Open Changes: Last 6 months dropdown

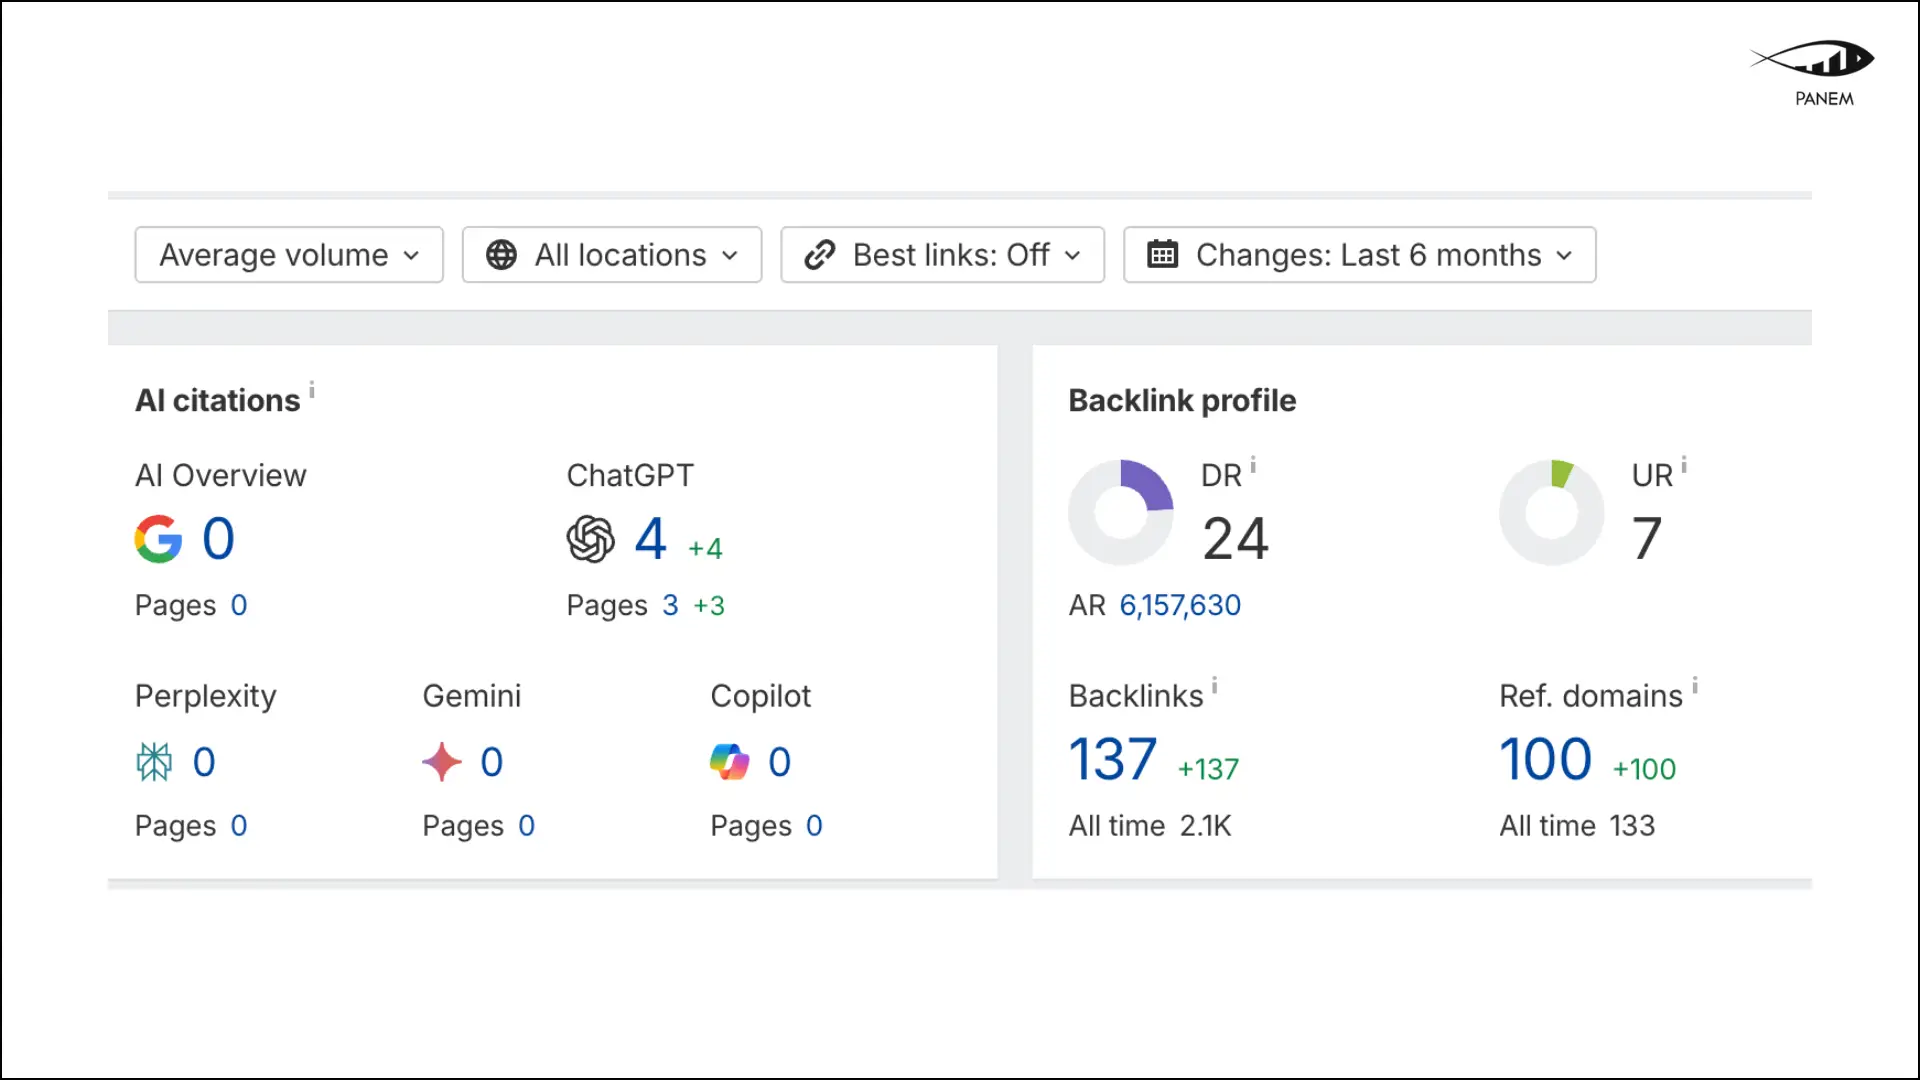(1359, 255)
